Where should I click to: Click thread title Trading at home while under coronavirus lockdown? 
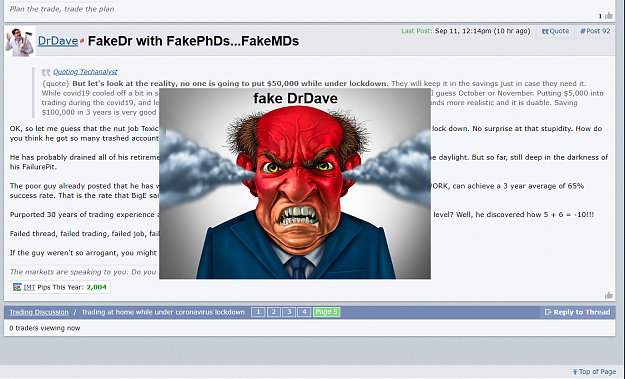tap(163, 312)
